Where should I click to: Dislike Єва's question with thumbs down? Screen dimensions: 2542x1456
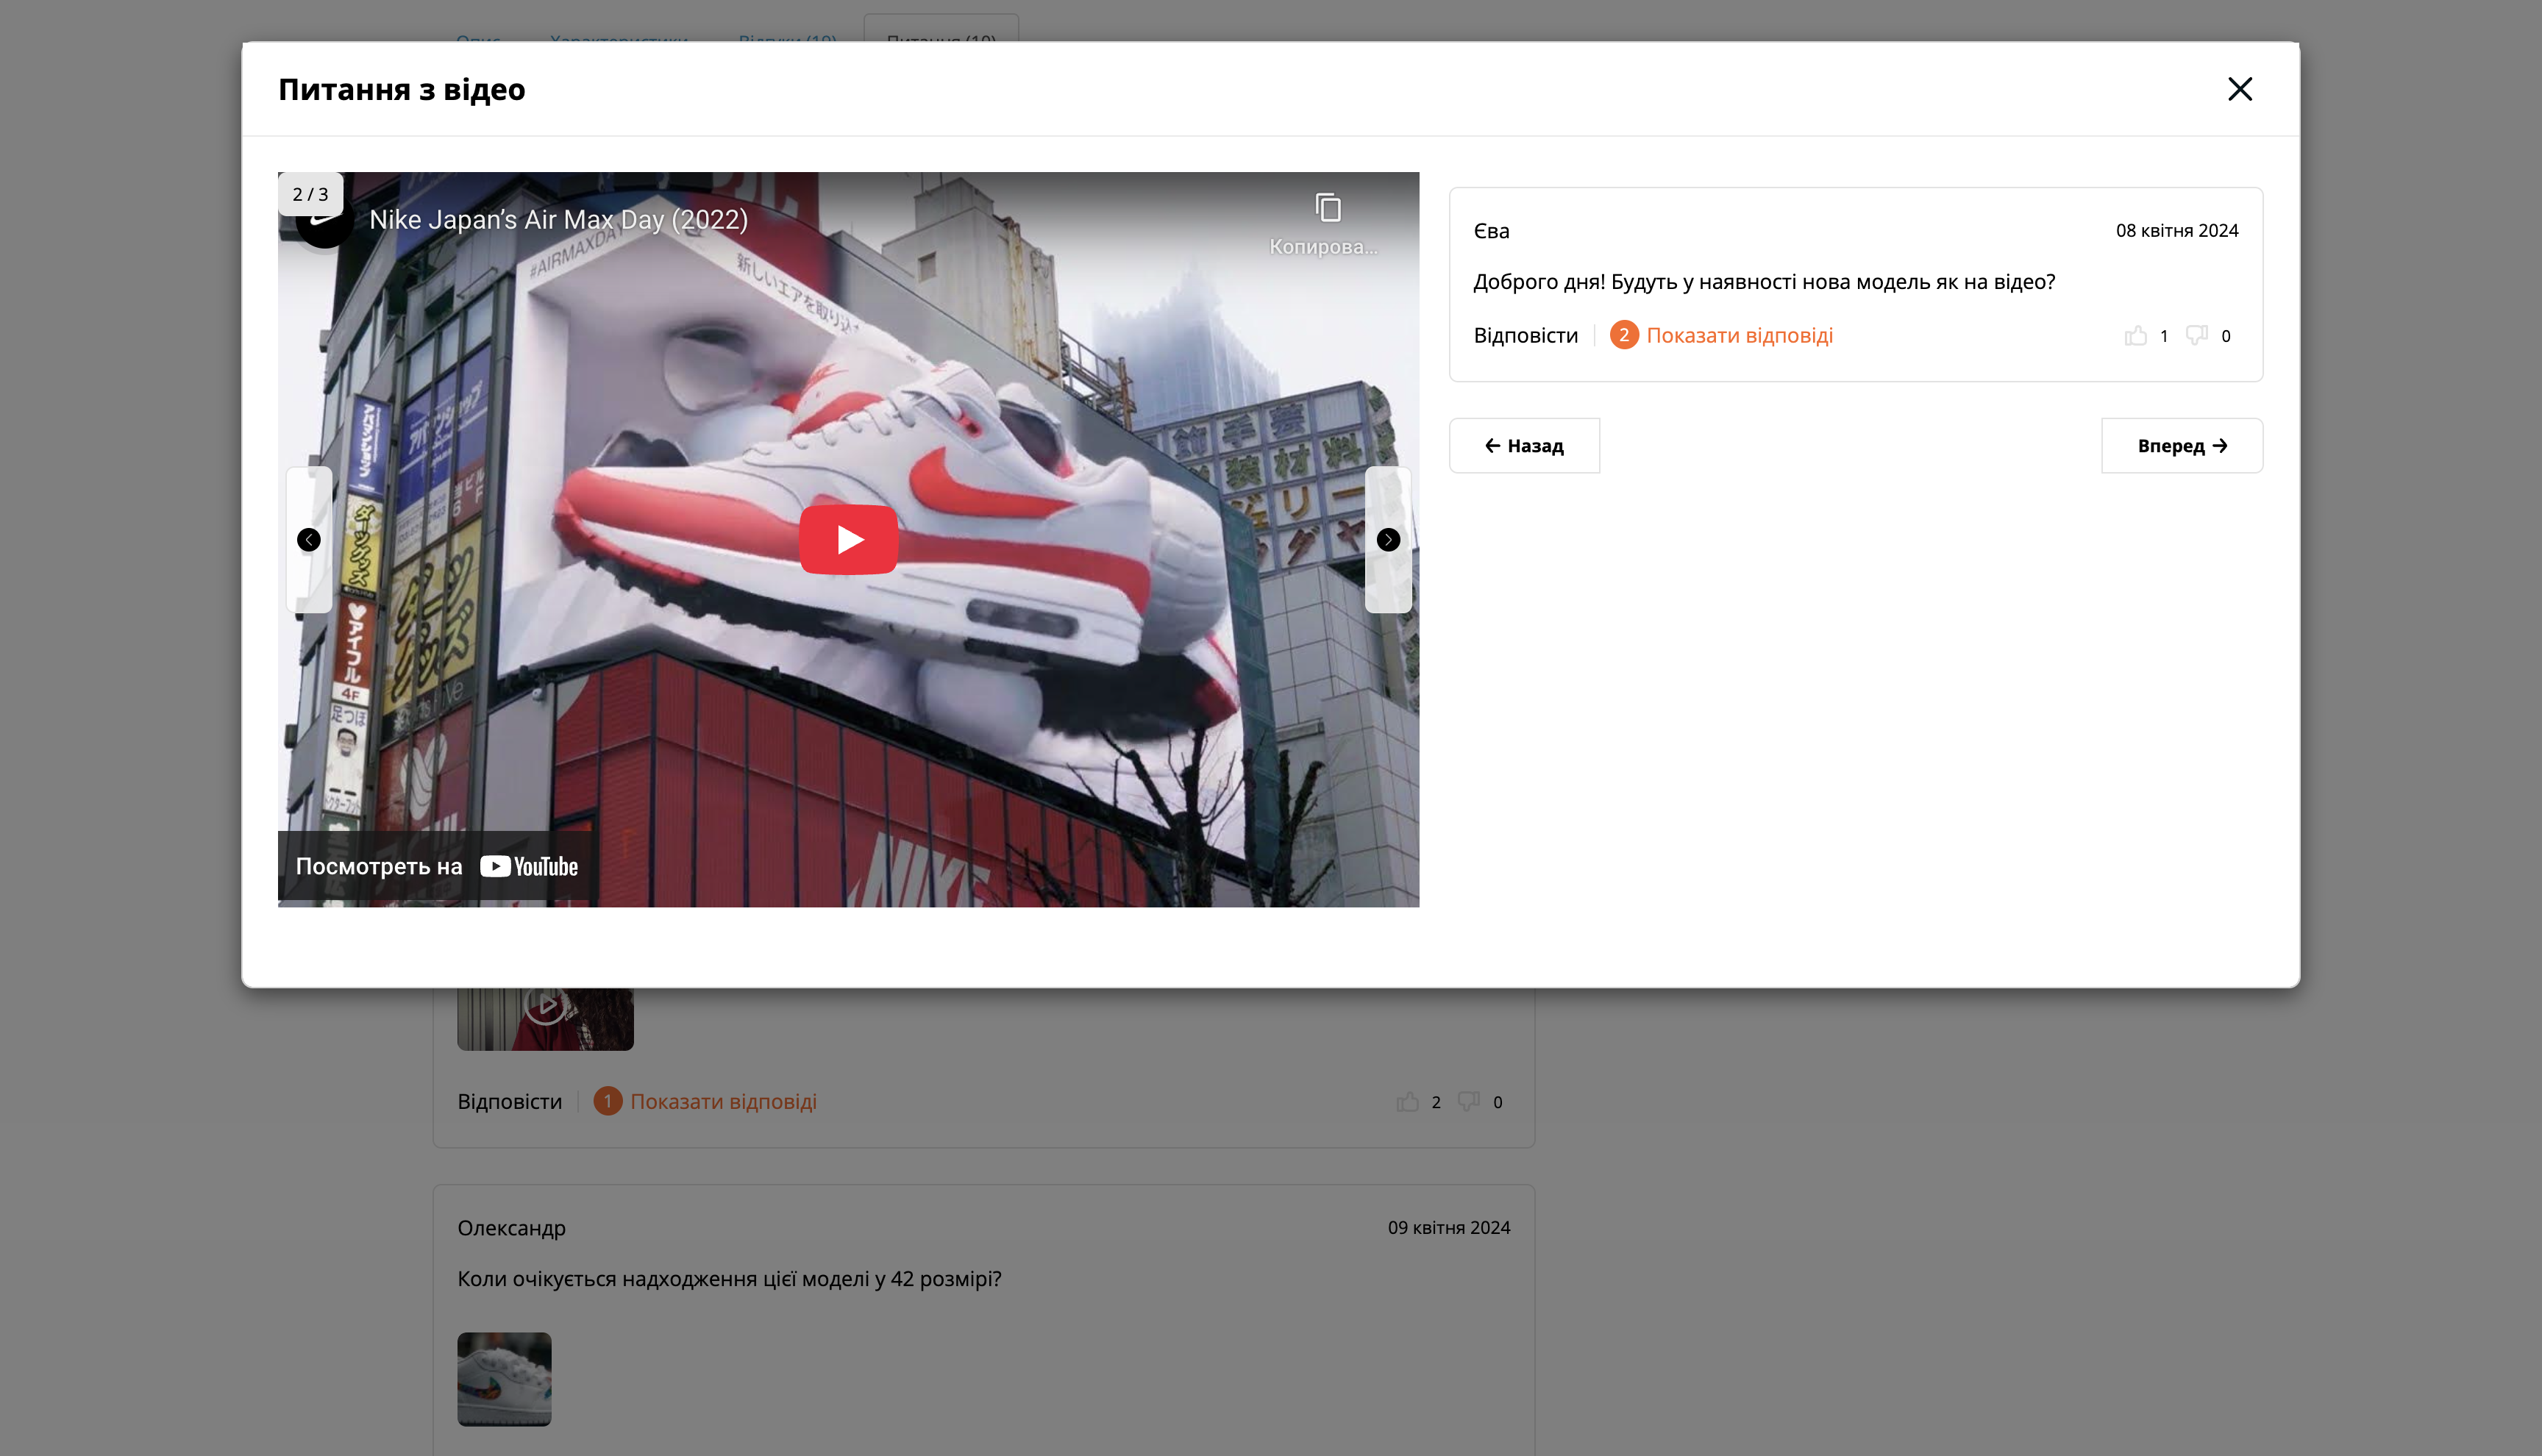point(2196,336)
